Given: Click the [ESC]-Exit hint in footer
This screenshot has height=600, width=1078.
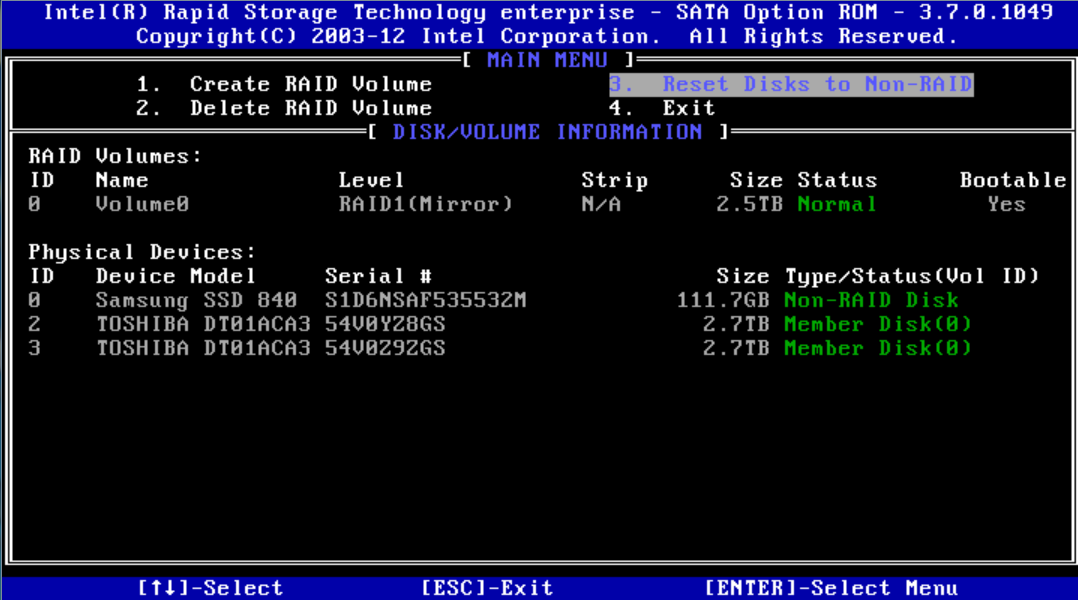Looking at the screenshot, I should pyautogui.click(x=487, y=588).
